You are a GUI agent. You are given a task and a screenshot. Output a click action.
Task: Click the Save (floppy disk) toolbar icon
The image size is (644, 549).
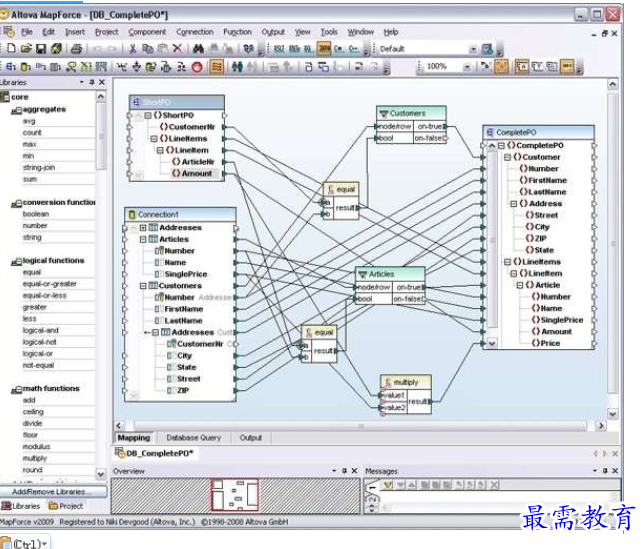(41, 48)
